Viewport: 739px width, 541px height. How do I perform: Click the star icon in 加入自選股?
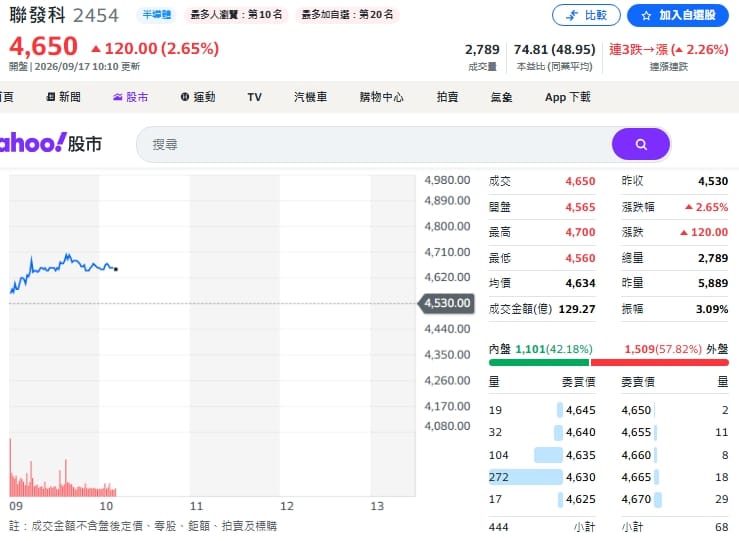click(x=646, y=16)
